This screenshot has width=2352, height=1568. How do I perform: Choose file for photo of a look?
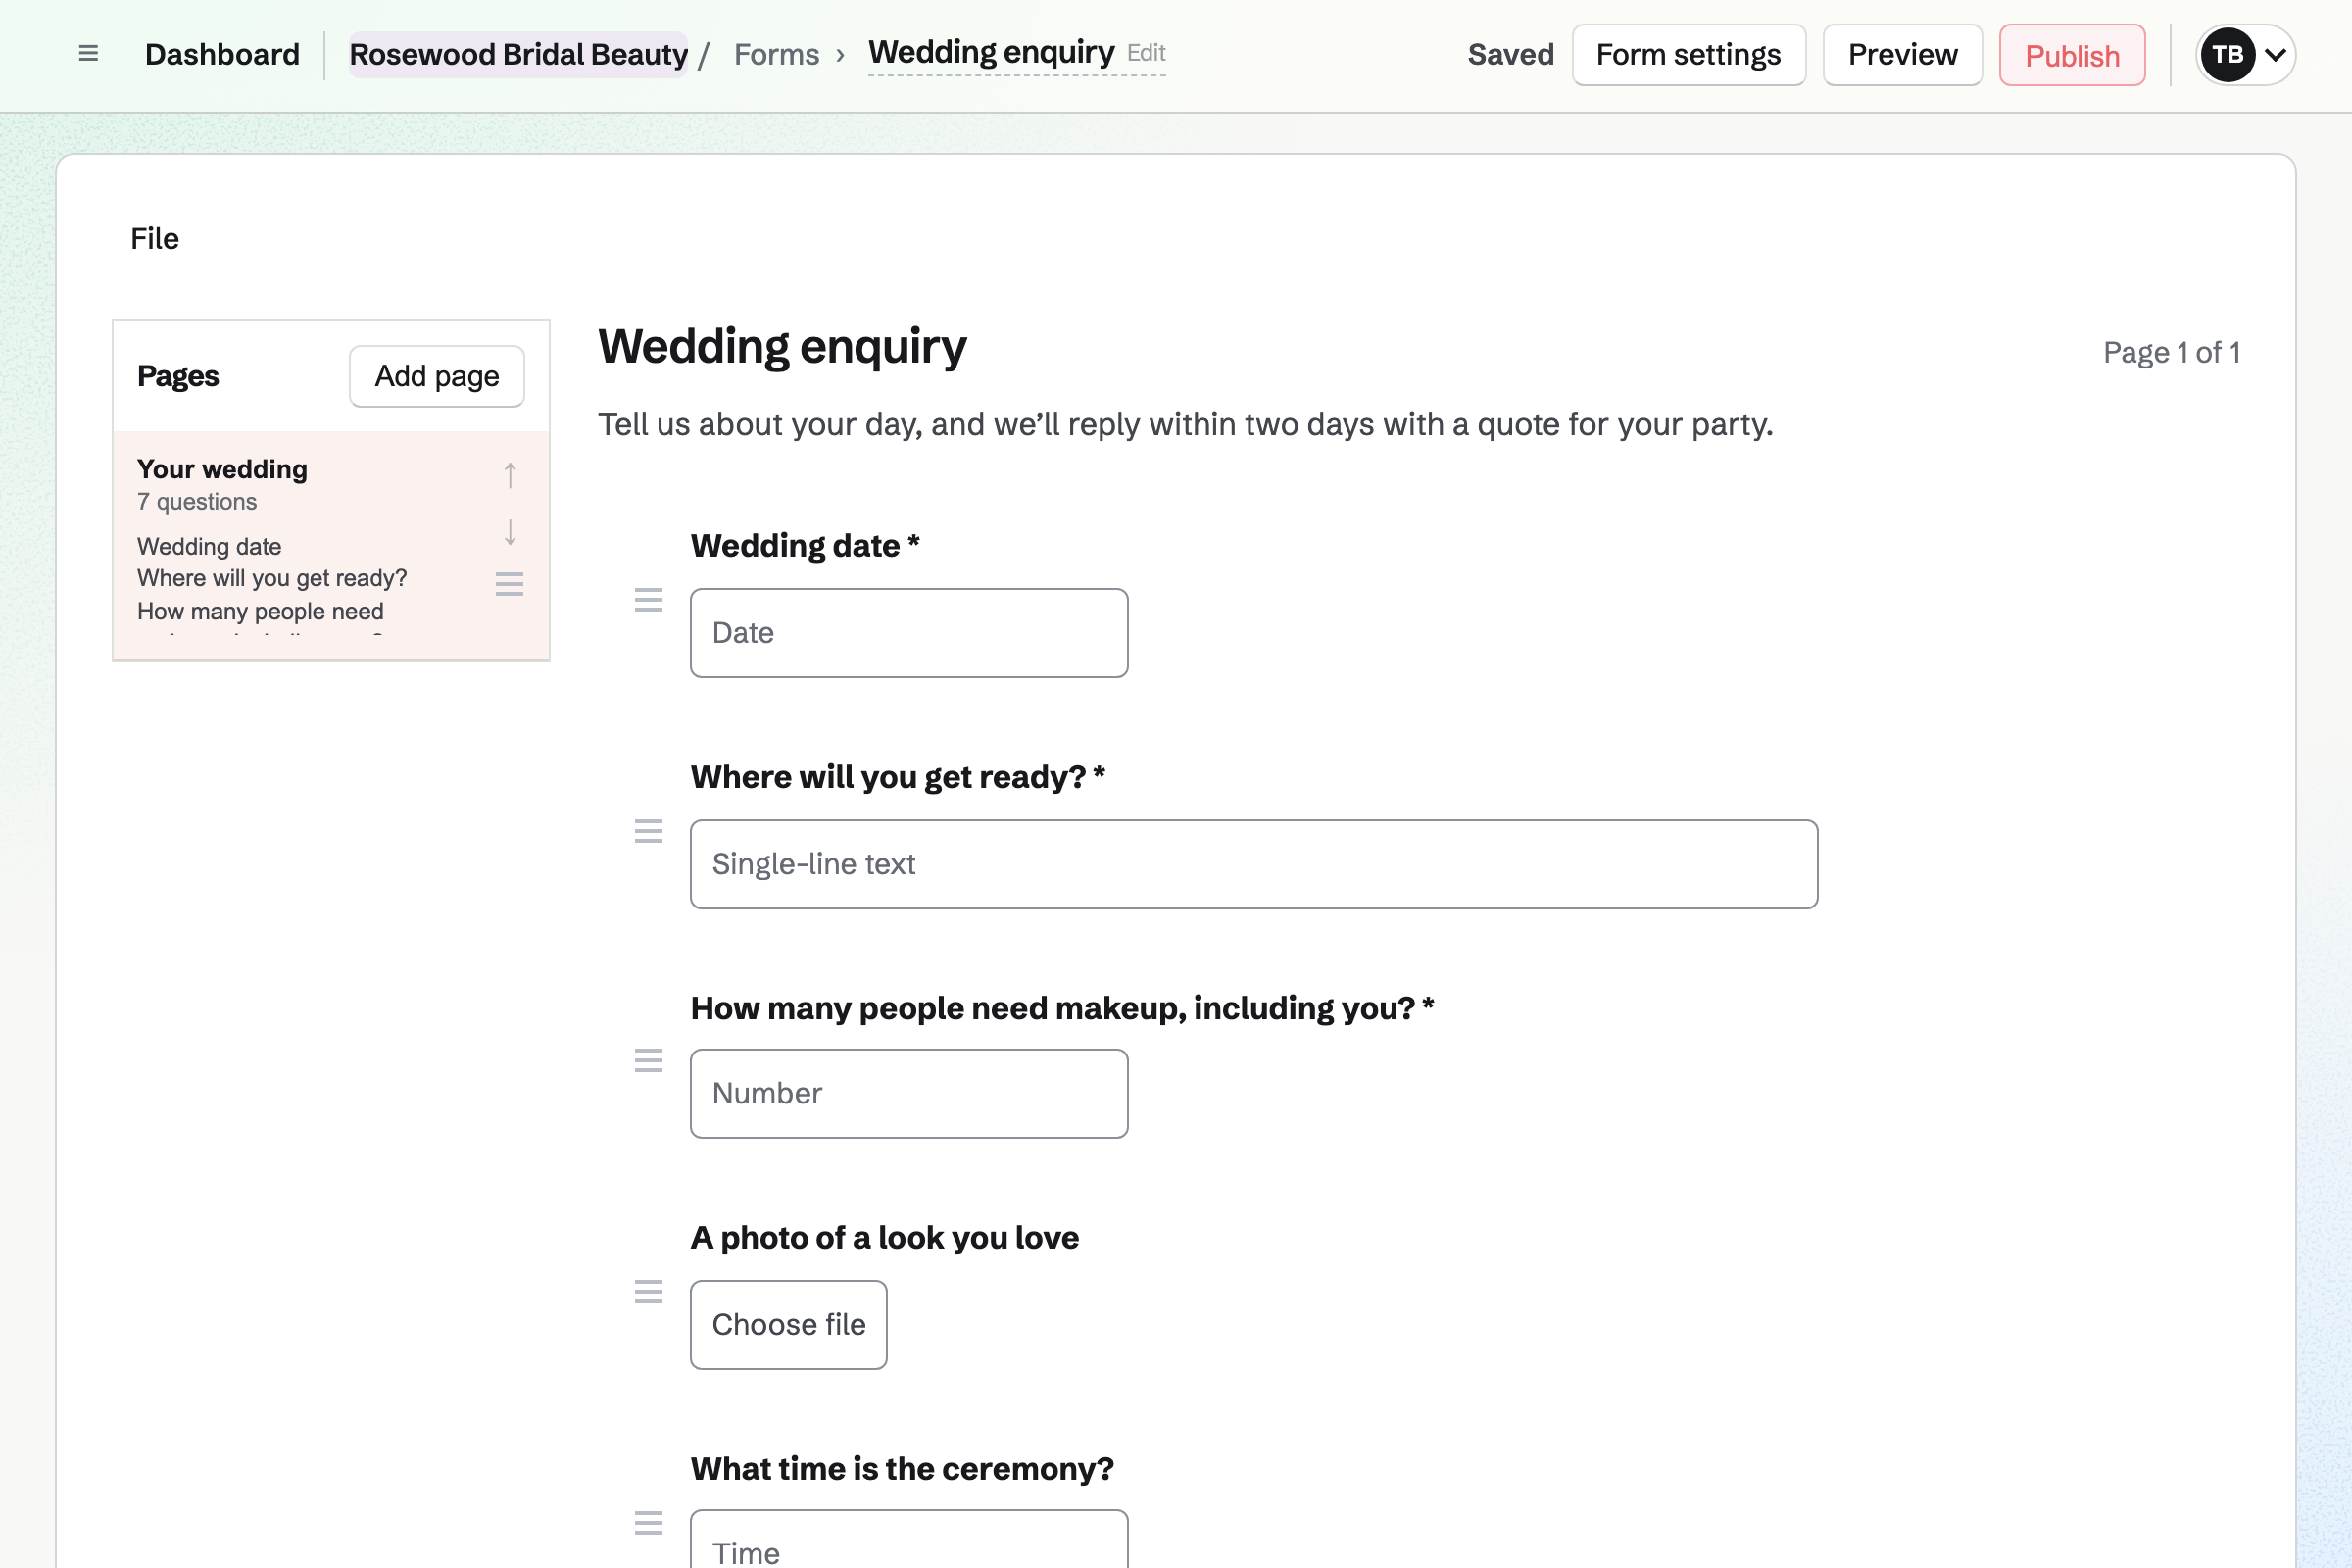point(788,1324)
